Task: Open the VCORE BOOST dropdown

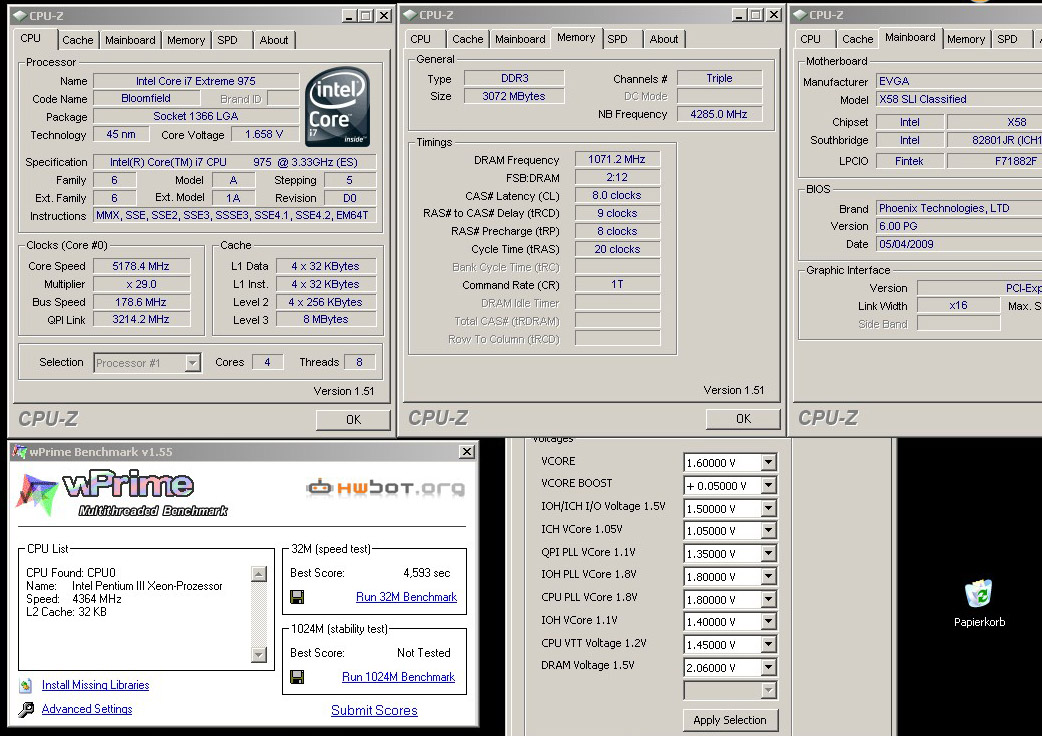Action: click(x=768, y=486)
